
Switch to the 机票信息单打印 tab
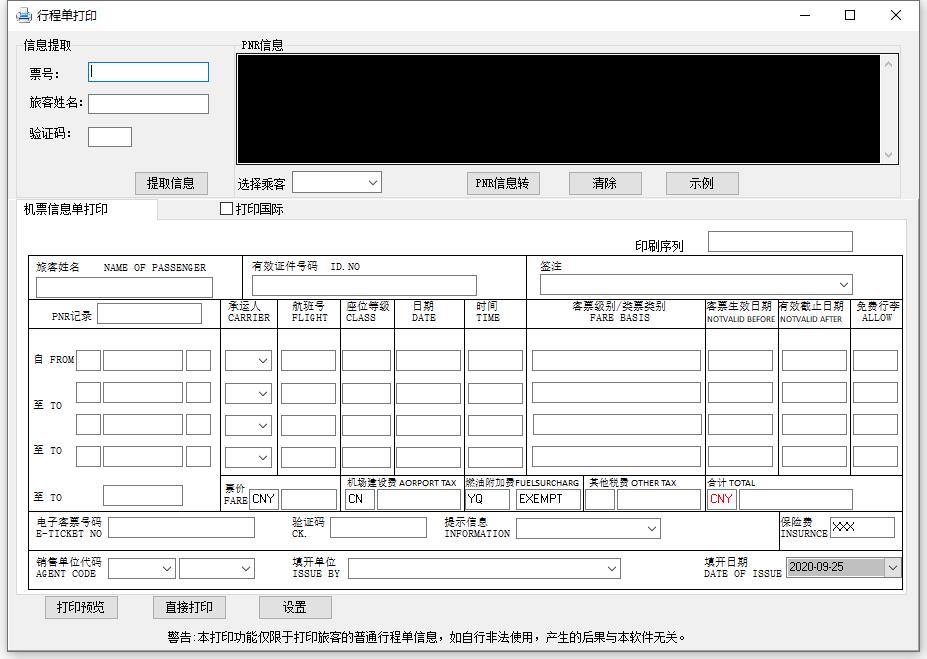click(66, 209)
